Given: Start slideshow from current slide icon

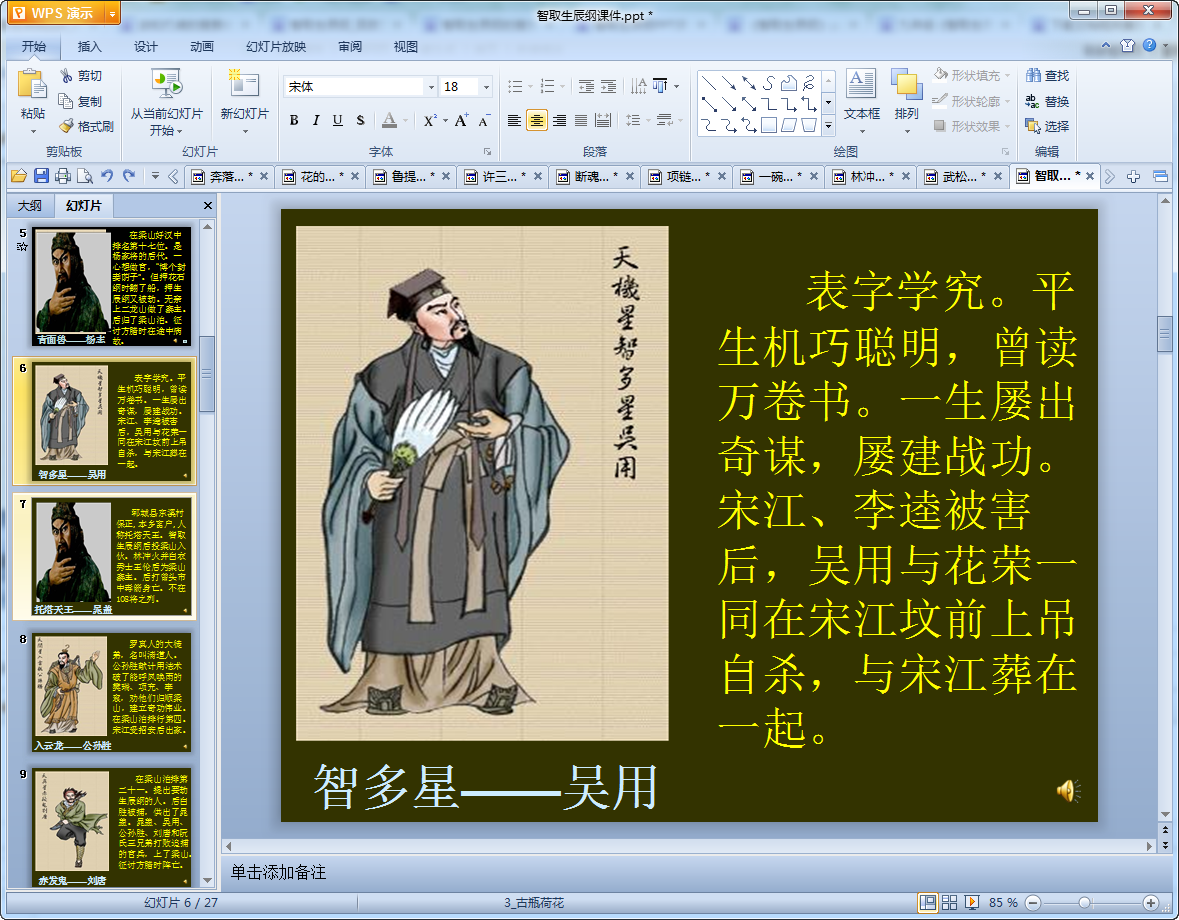Looking at the screenshot, I should (x=166, y=84).
